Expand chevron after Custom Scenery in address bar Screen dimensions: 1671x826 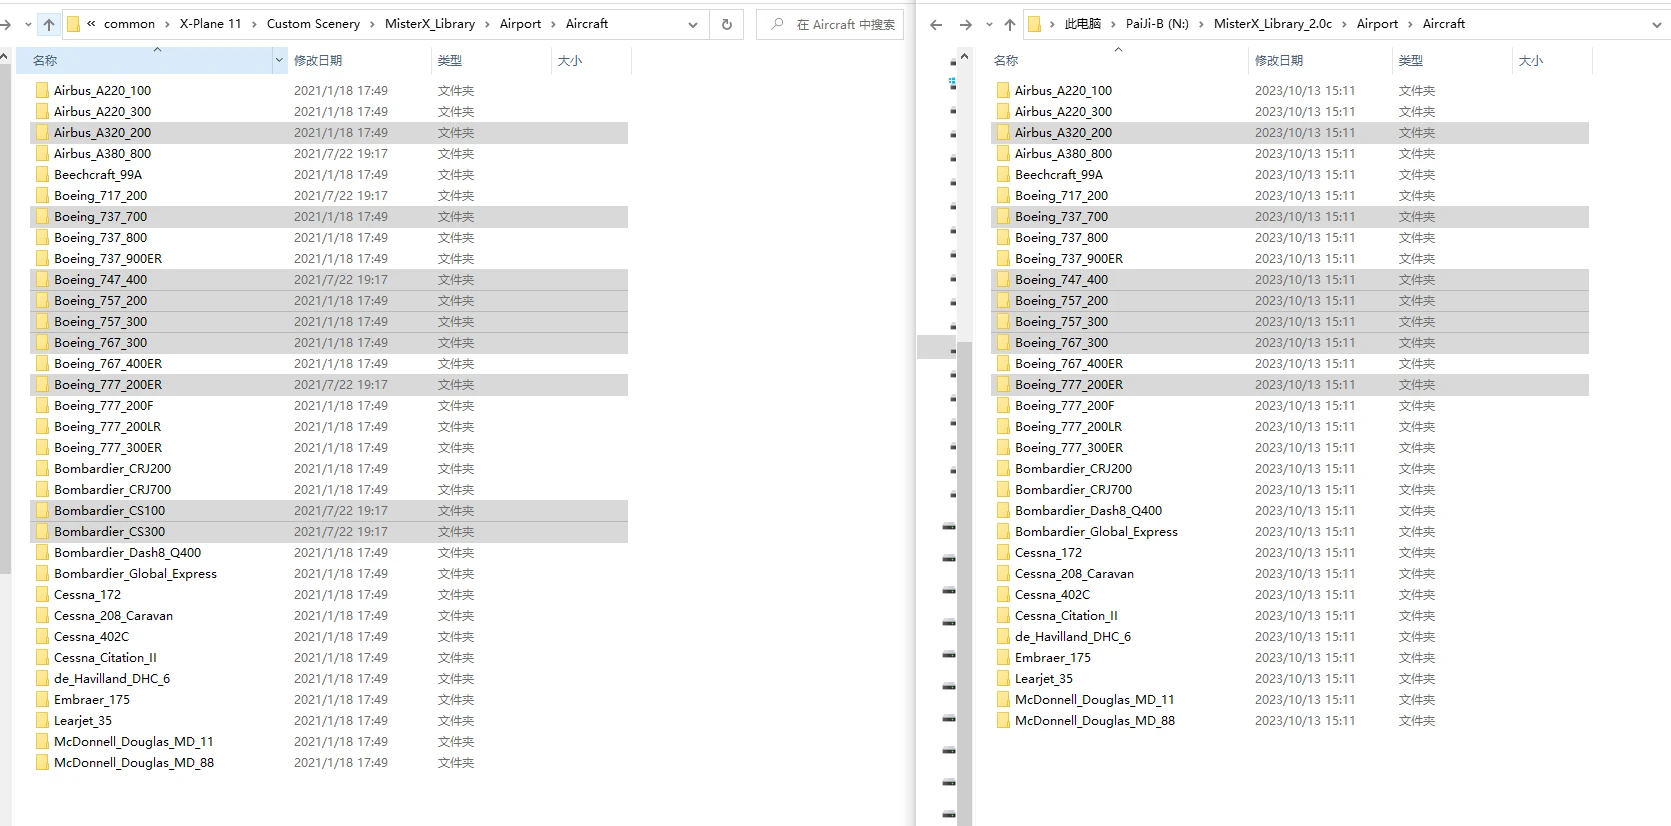tap(373, 24)
